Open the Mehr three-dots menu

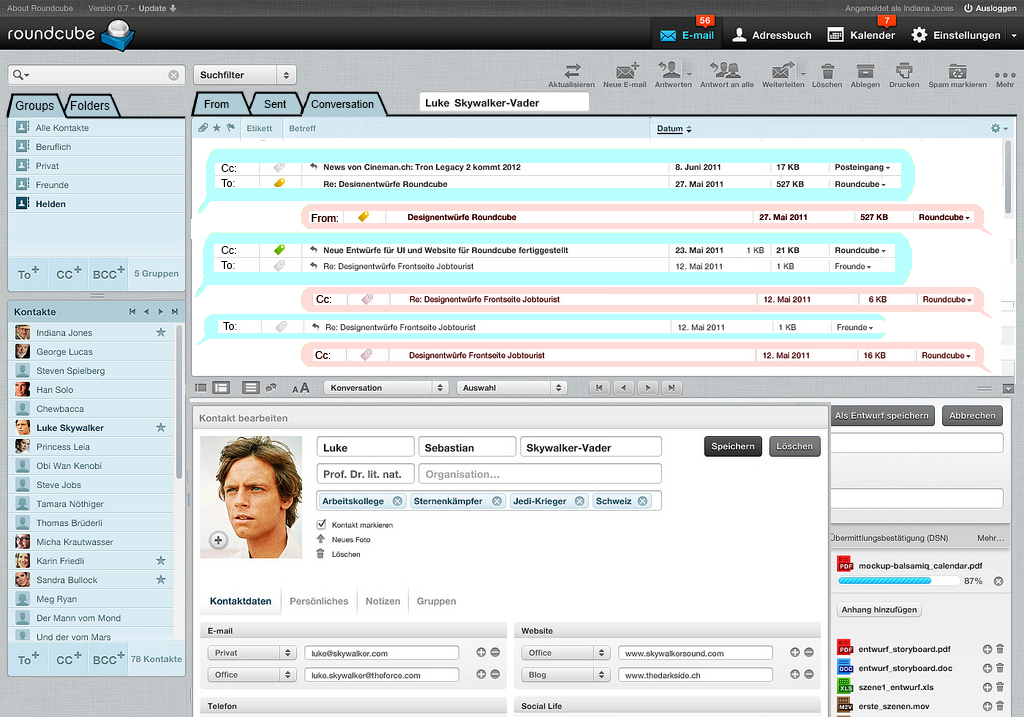tap(1005, 74)
